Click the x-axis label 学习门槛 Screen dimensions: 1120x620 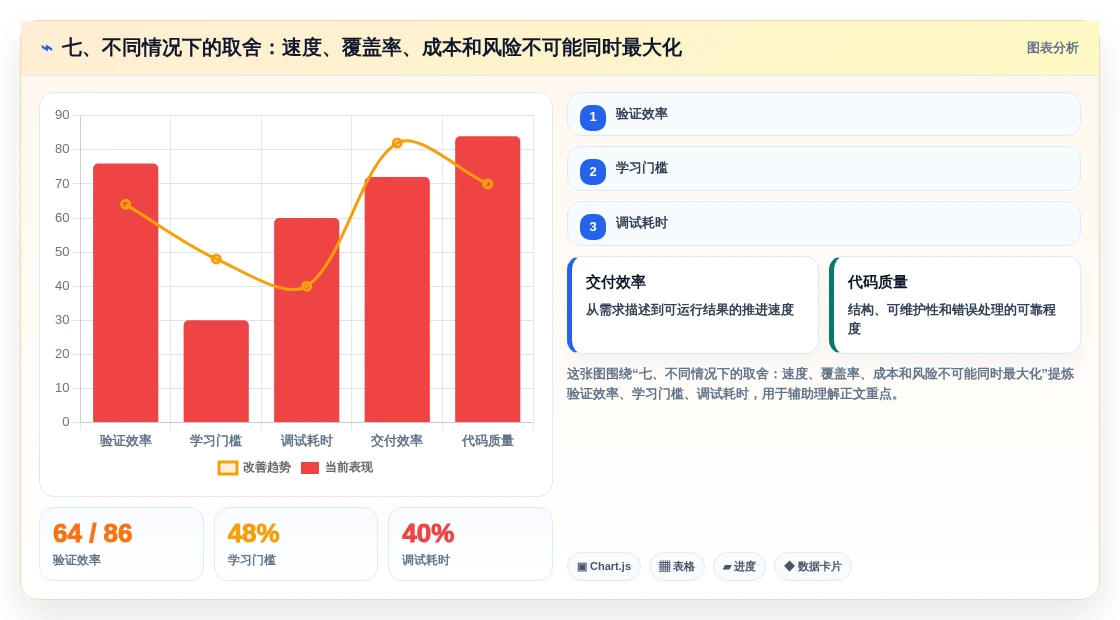click(x=216, y=441)
